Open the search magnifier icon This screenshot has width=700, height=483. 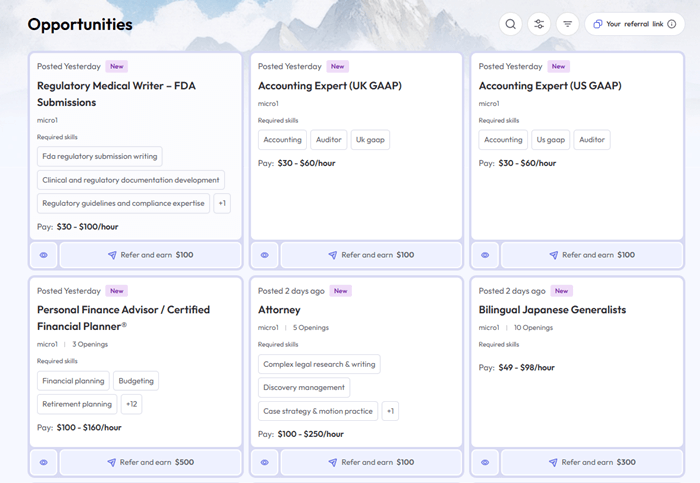click(511, 24)
